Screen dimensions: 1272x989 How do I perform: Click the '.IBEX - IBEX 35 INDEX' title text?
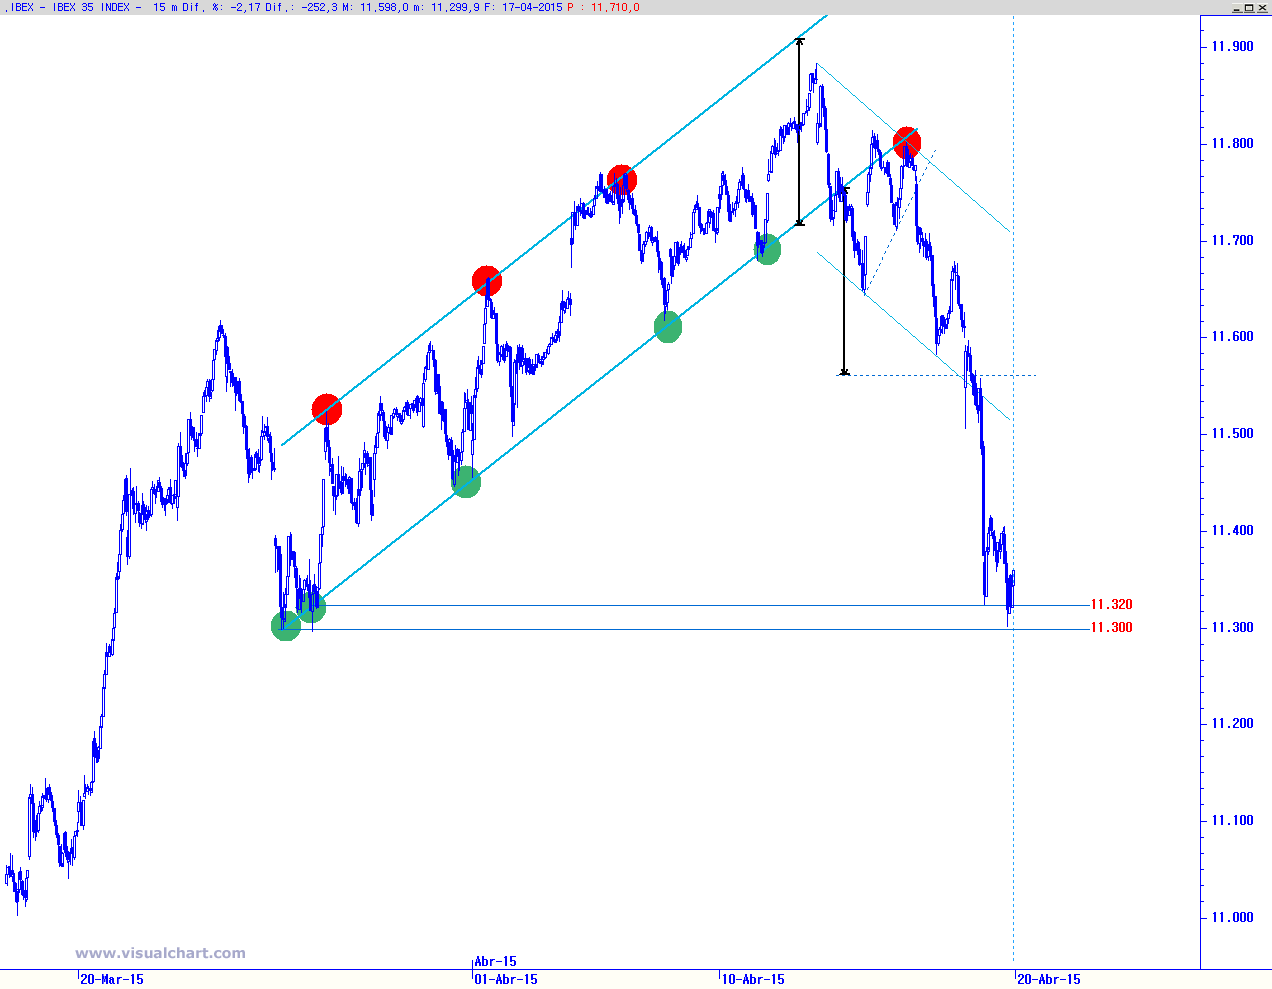(x=69, y=7)
